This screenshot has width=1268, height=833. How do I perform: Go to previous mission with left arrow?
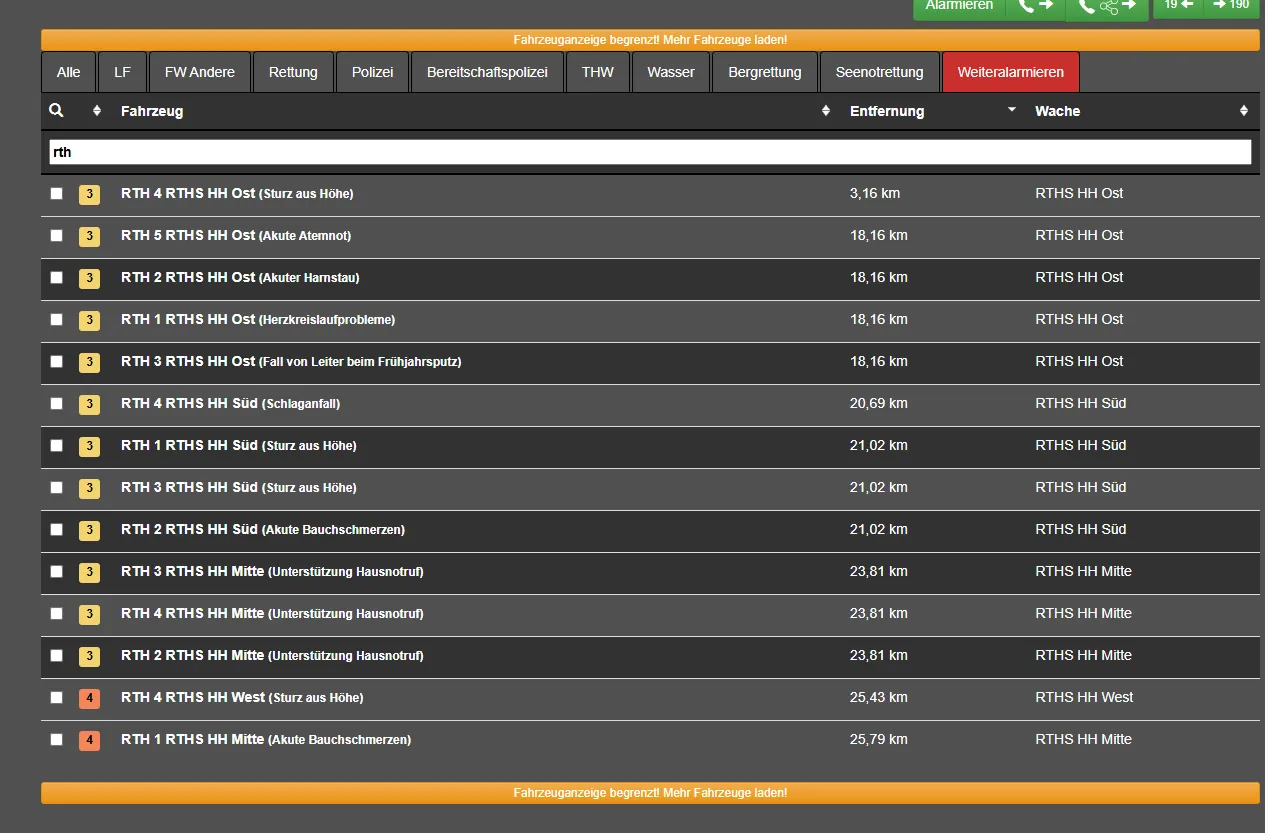pyautogui.click(x=1178, y=5)
